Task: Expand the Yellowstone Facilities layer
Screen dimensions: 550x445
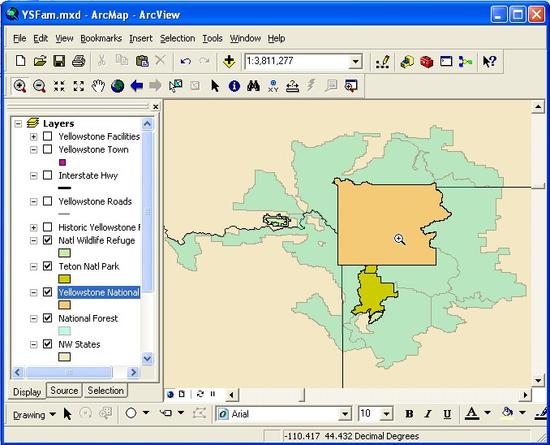Action: [x=33, y=136]
